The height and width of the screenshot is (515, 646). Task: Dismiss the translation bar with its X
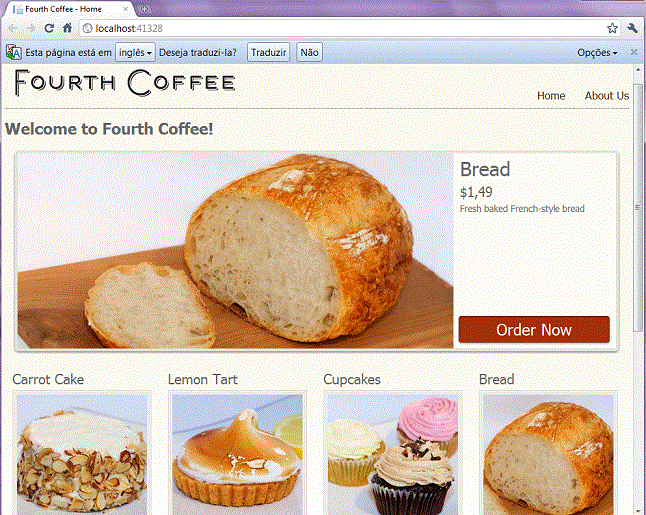point(634,52)
